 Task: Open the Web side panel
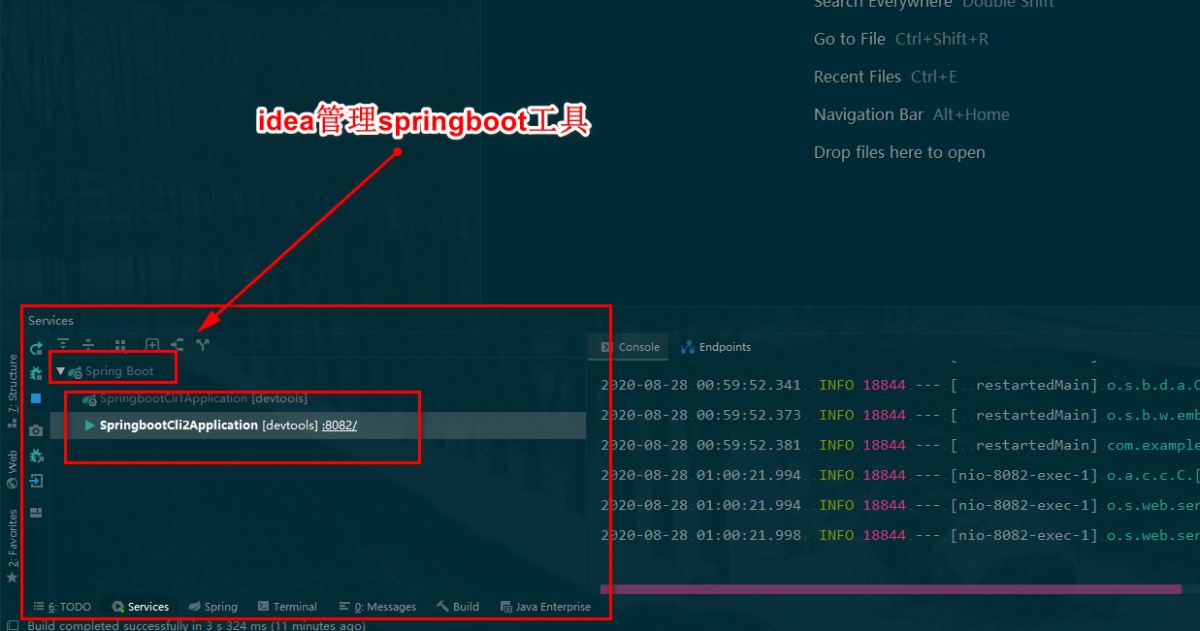[x=12, y=469]
